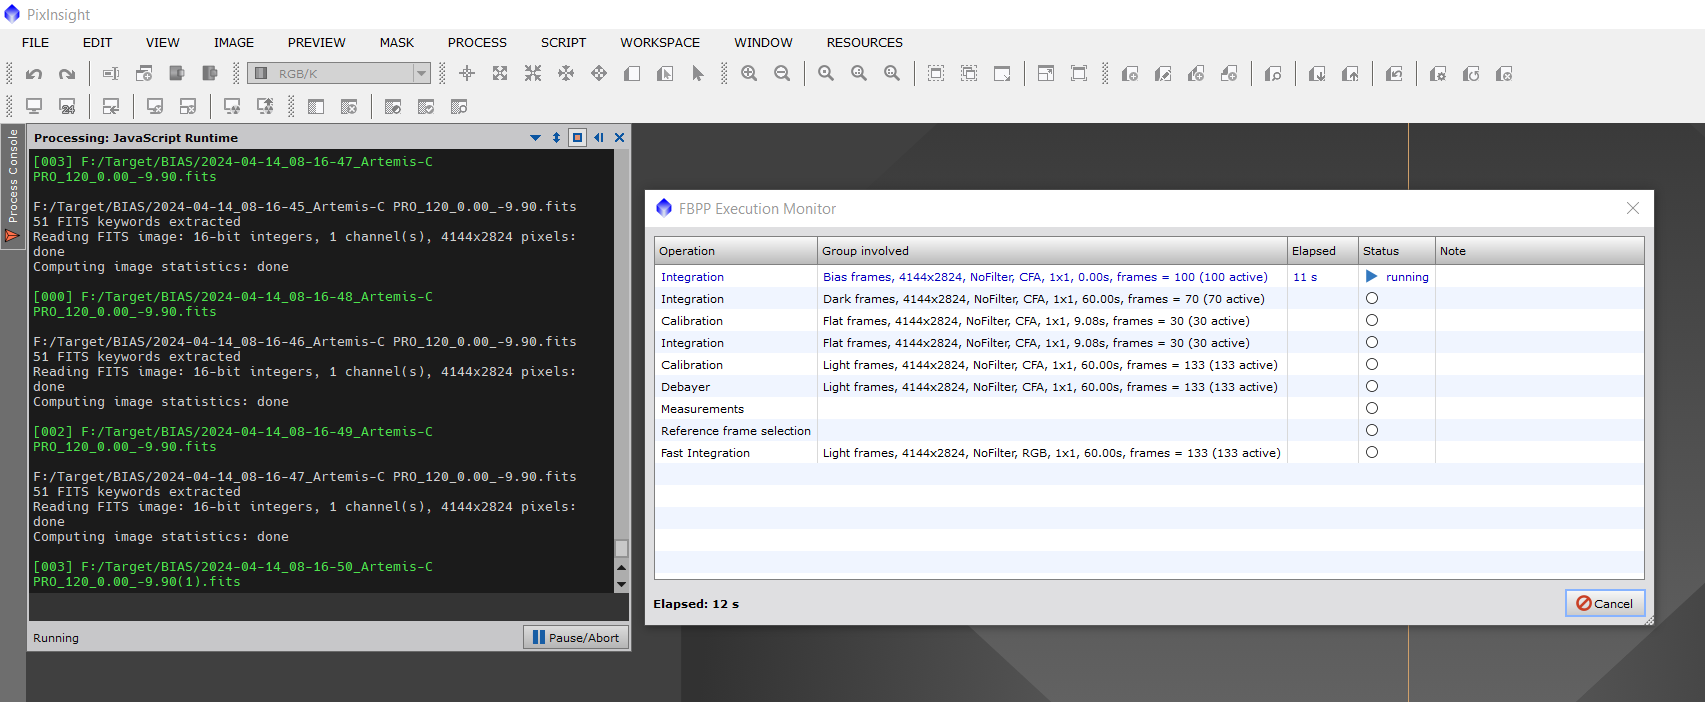Click the remove process icon with X
This screenshot has width=1705, height=702.
[1504, 74]
